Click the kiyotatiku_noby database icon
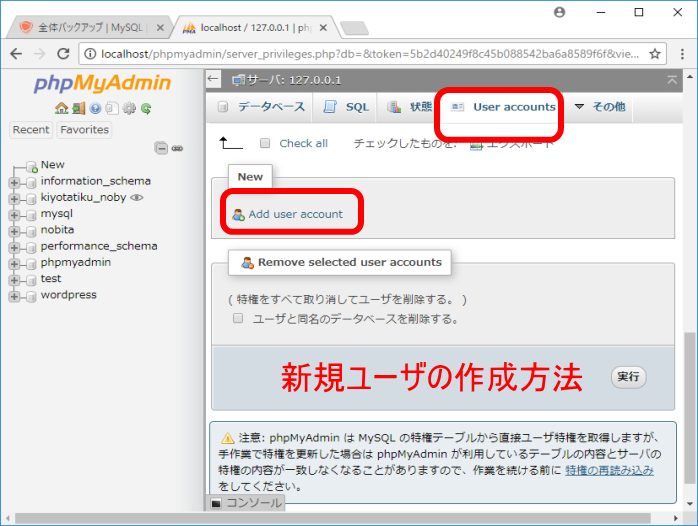 point(31,199)
